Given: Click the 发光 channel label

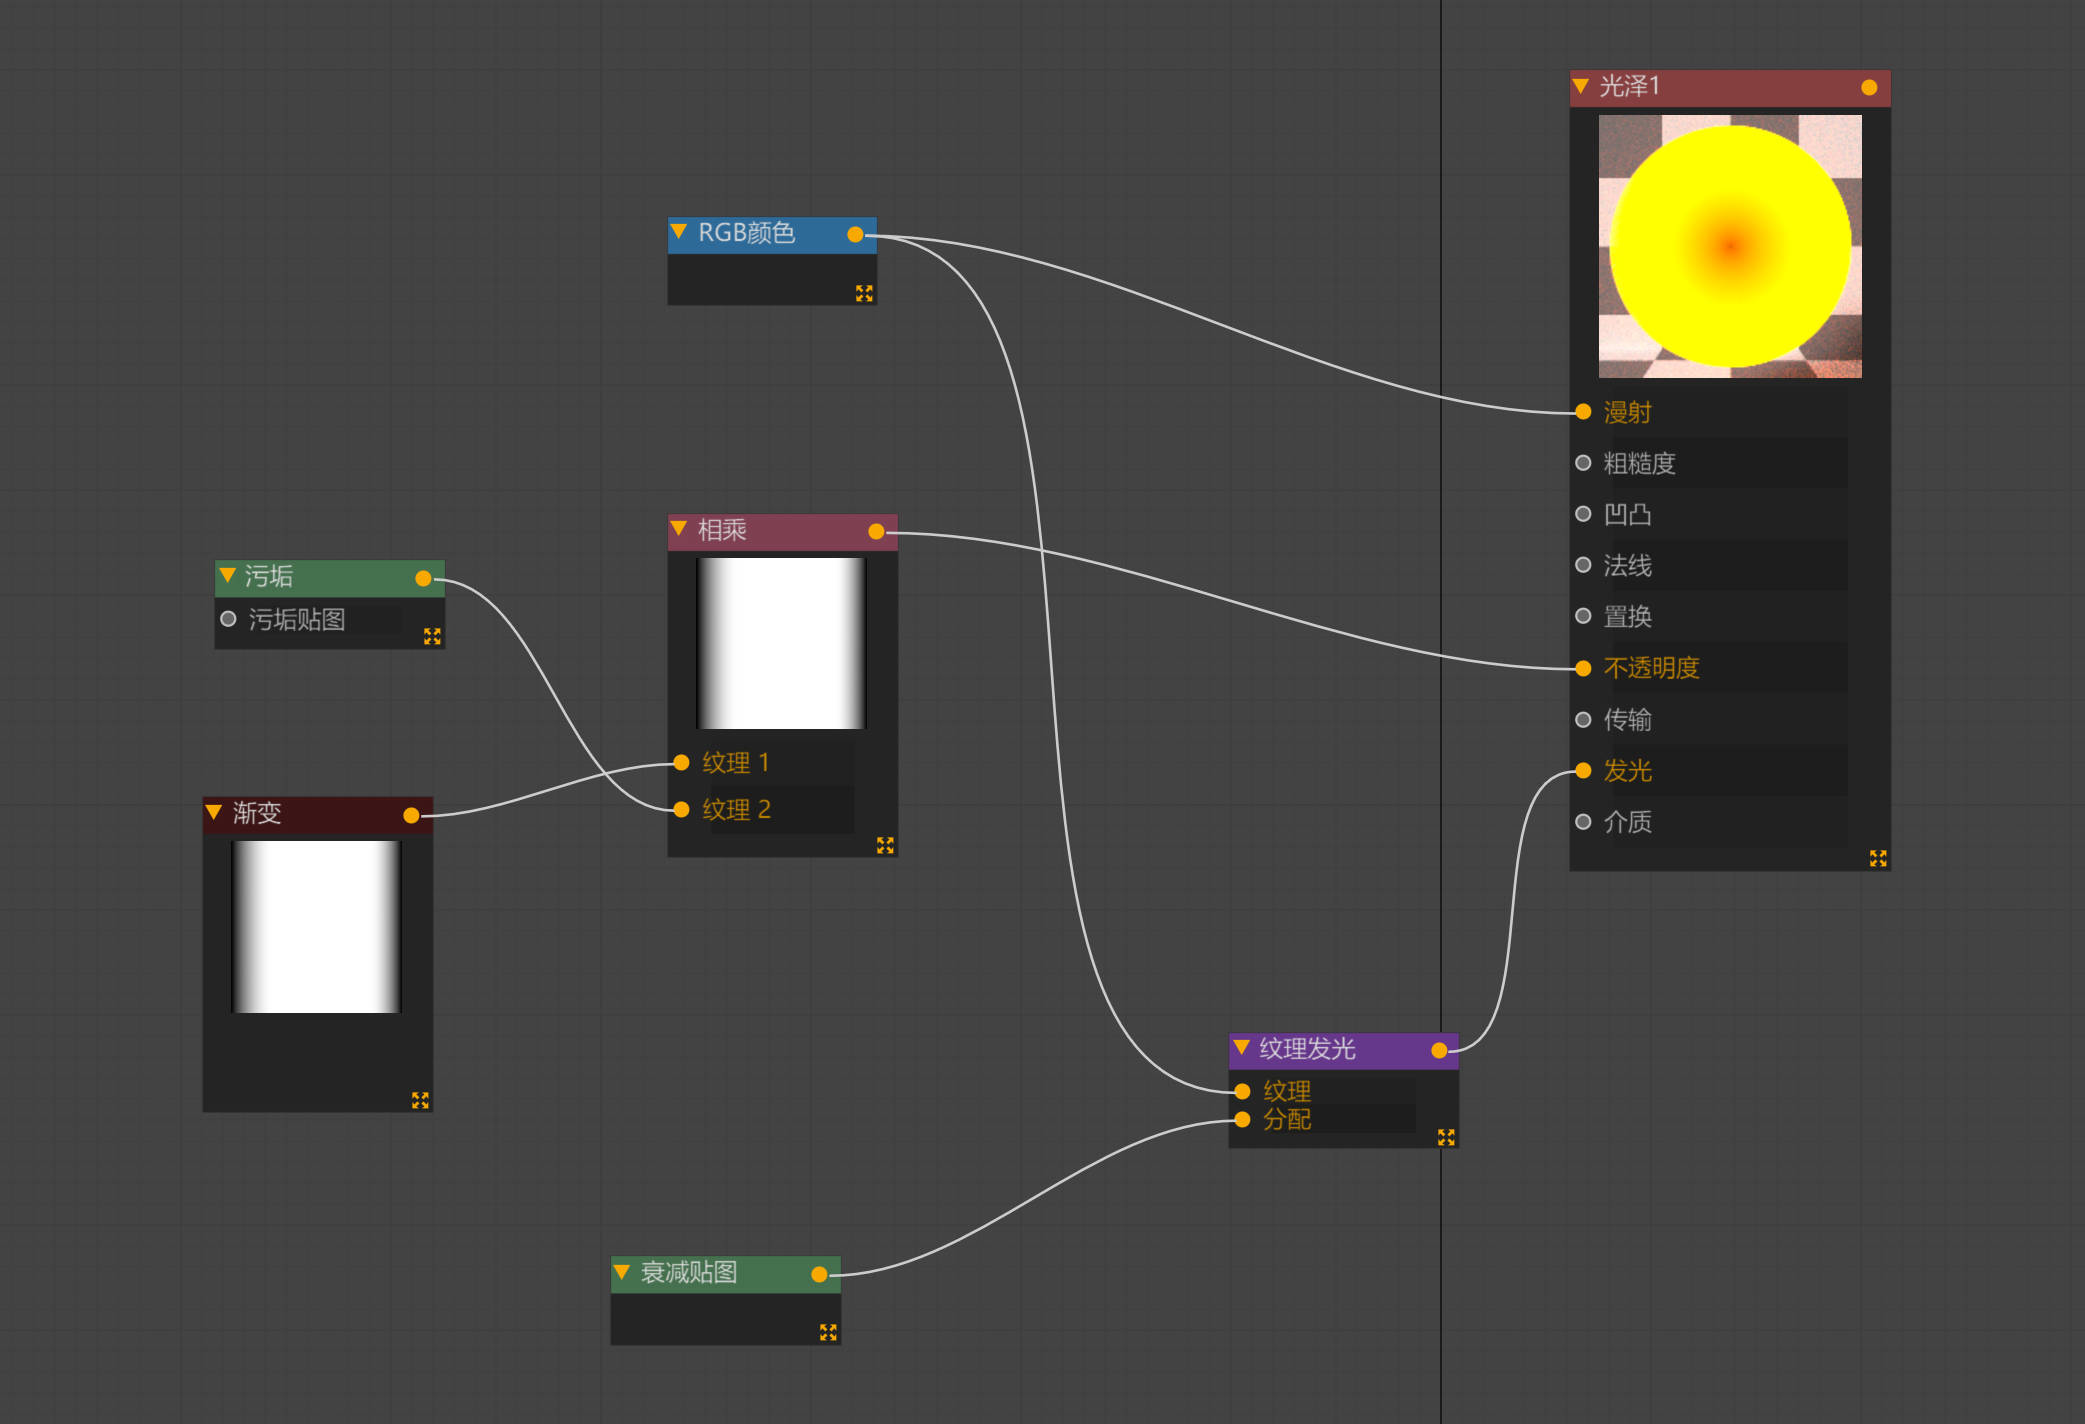Looking at the screenshot, I should [x=1628, y=771].
